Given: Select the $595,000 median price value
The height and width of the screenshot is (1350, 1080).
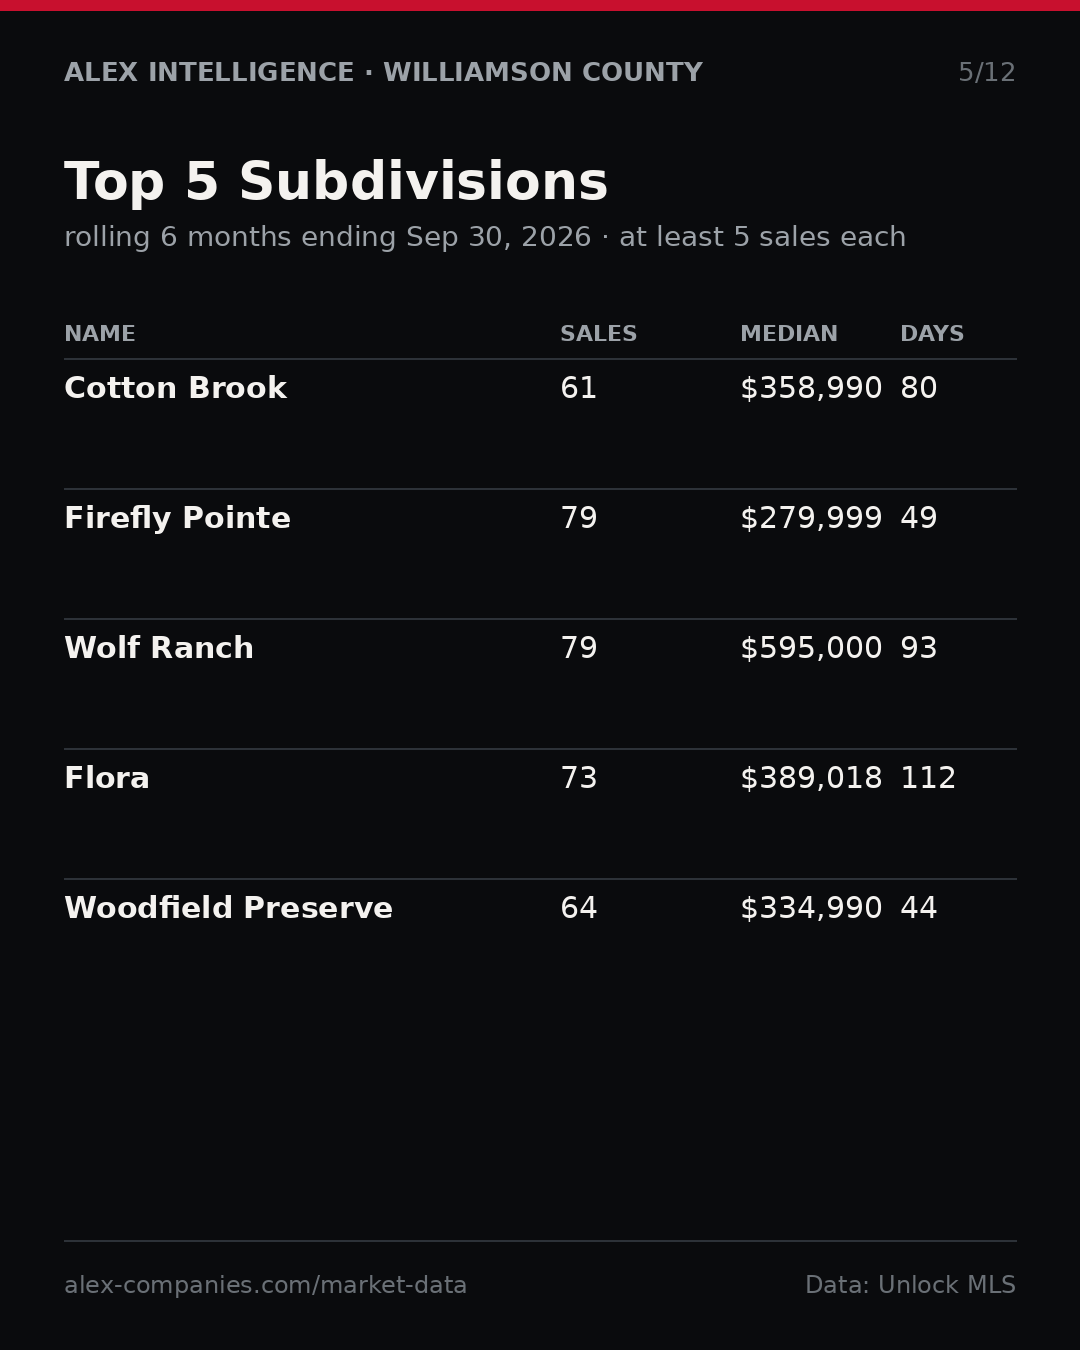Looking at the screenshot, I should (x=811, y=649).
